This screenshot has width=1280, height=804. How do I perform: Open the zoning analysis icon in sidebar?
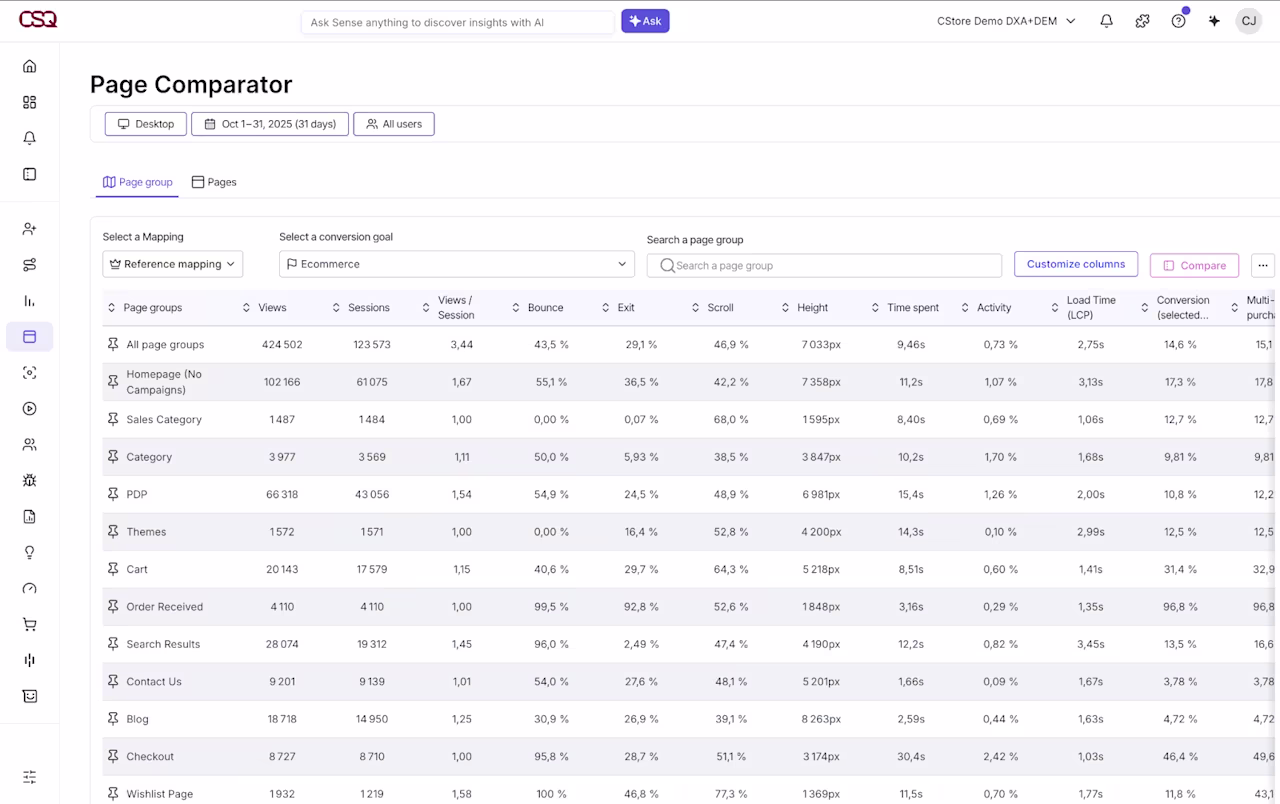pyautogui.click(x=29, y=373)
